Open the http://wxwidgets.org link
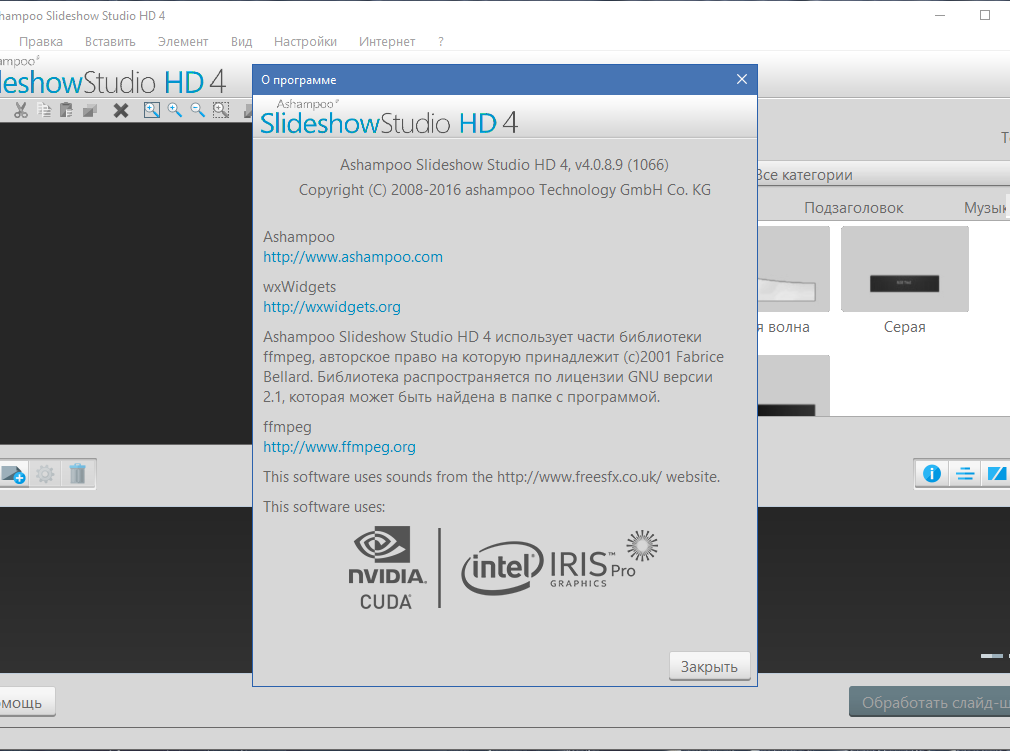This screenshot has height=751, width=1010. (x=332, y=307)
